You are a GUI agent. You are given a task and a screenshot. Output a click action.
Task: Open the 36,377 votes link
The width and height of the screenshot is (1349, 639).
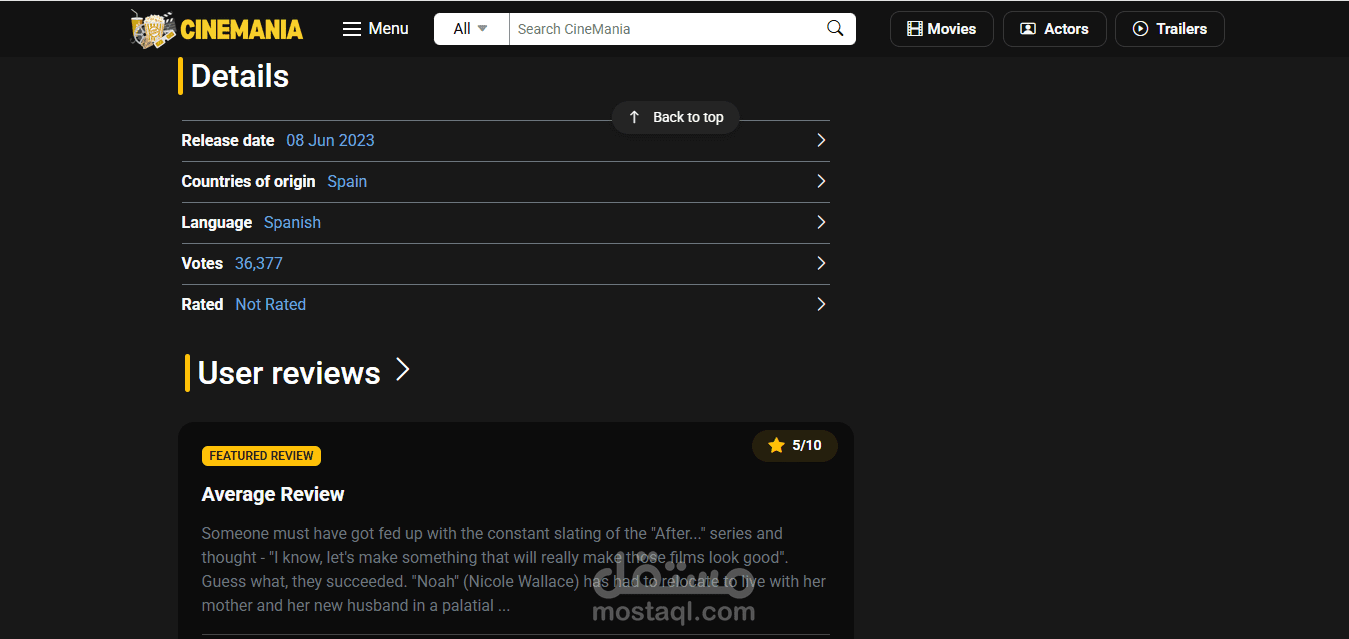click(x=259, y=263)
